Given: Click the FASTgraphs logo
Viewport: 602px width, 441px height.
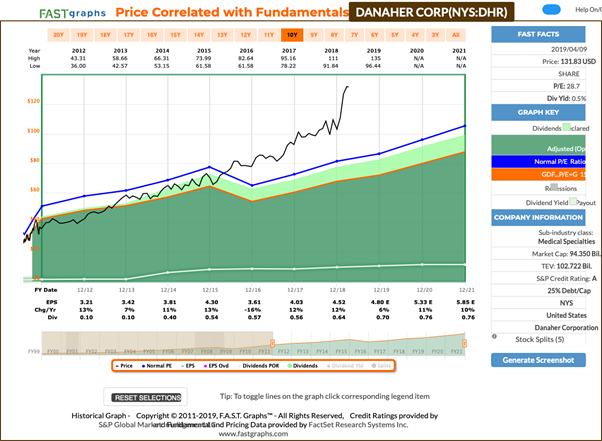Looking at the screenshot, I should tap(72, 13).
